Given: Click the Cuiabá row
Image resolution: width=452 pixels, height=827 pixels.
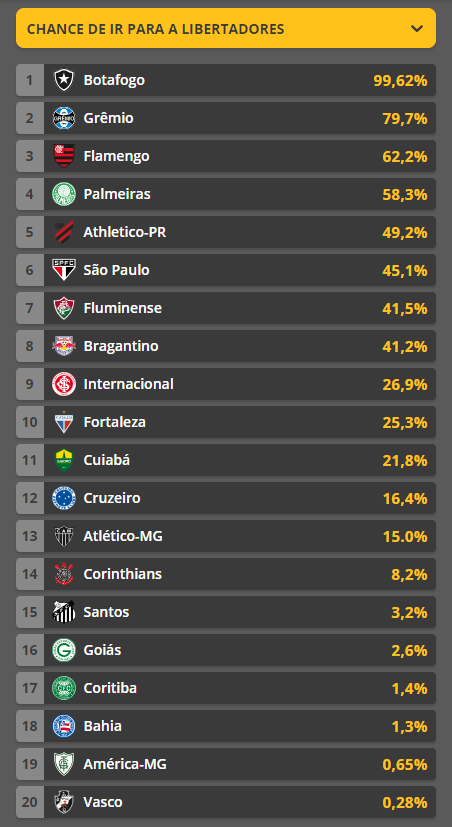Looking at the screenshot, I should (x=226, y=460).
